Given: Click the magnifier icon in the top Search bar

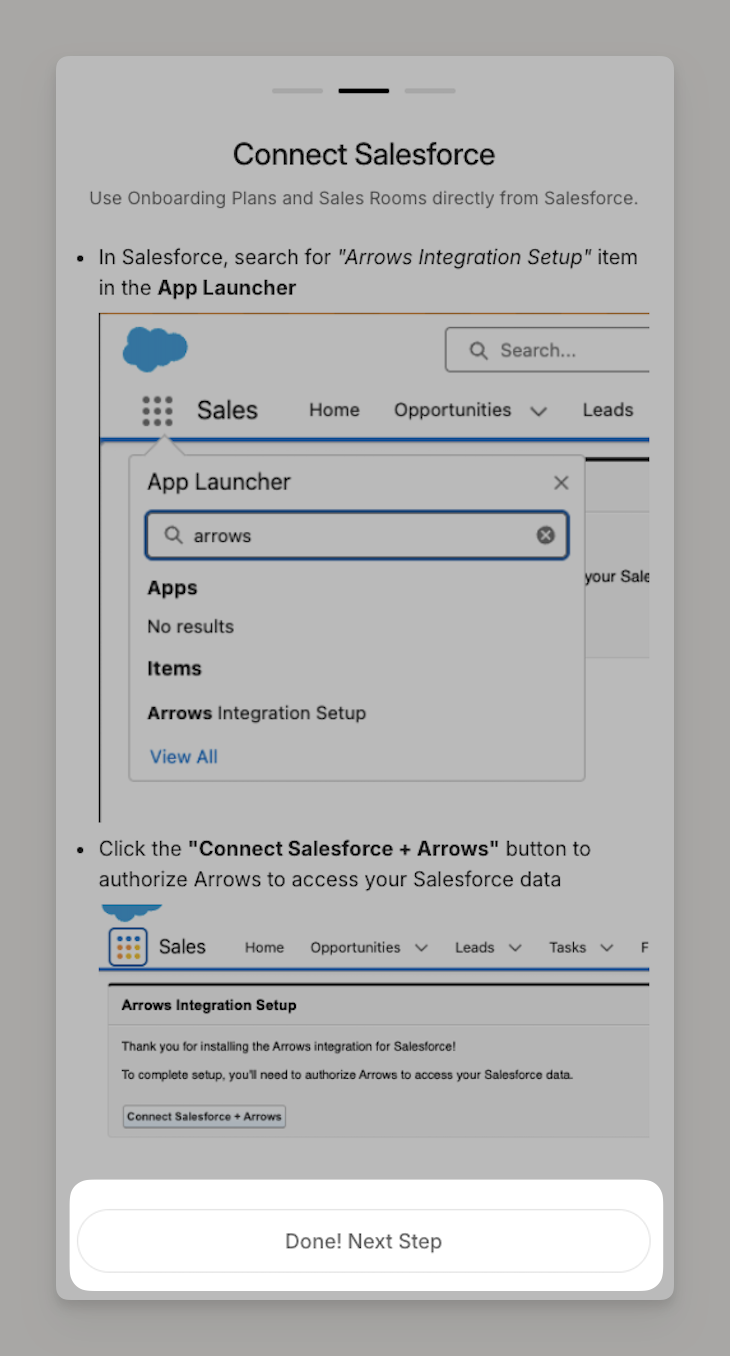Looking at the screenshot, I should [479, 350].
